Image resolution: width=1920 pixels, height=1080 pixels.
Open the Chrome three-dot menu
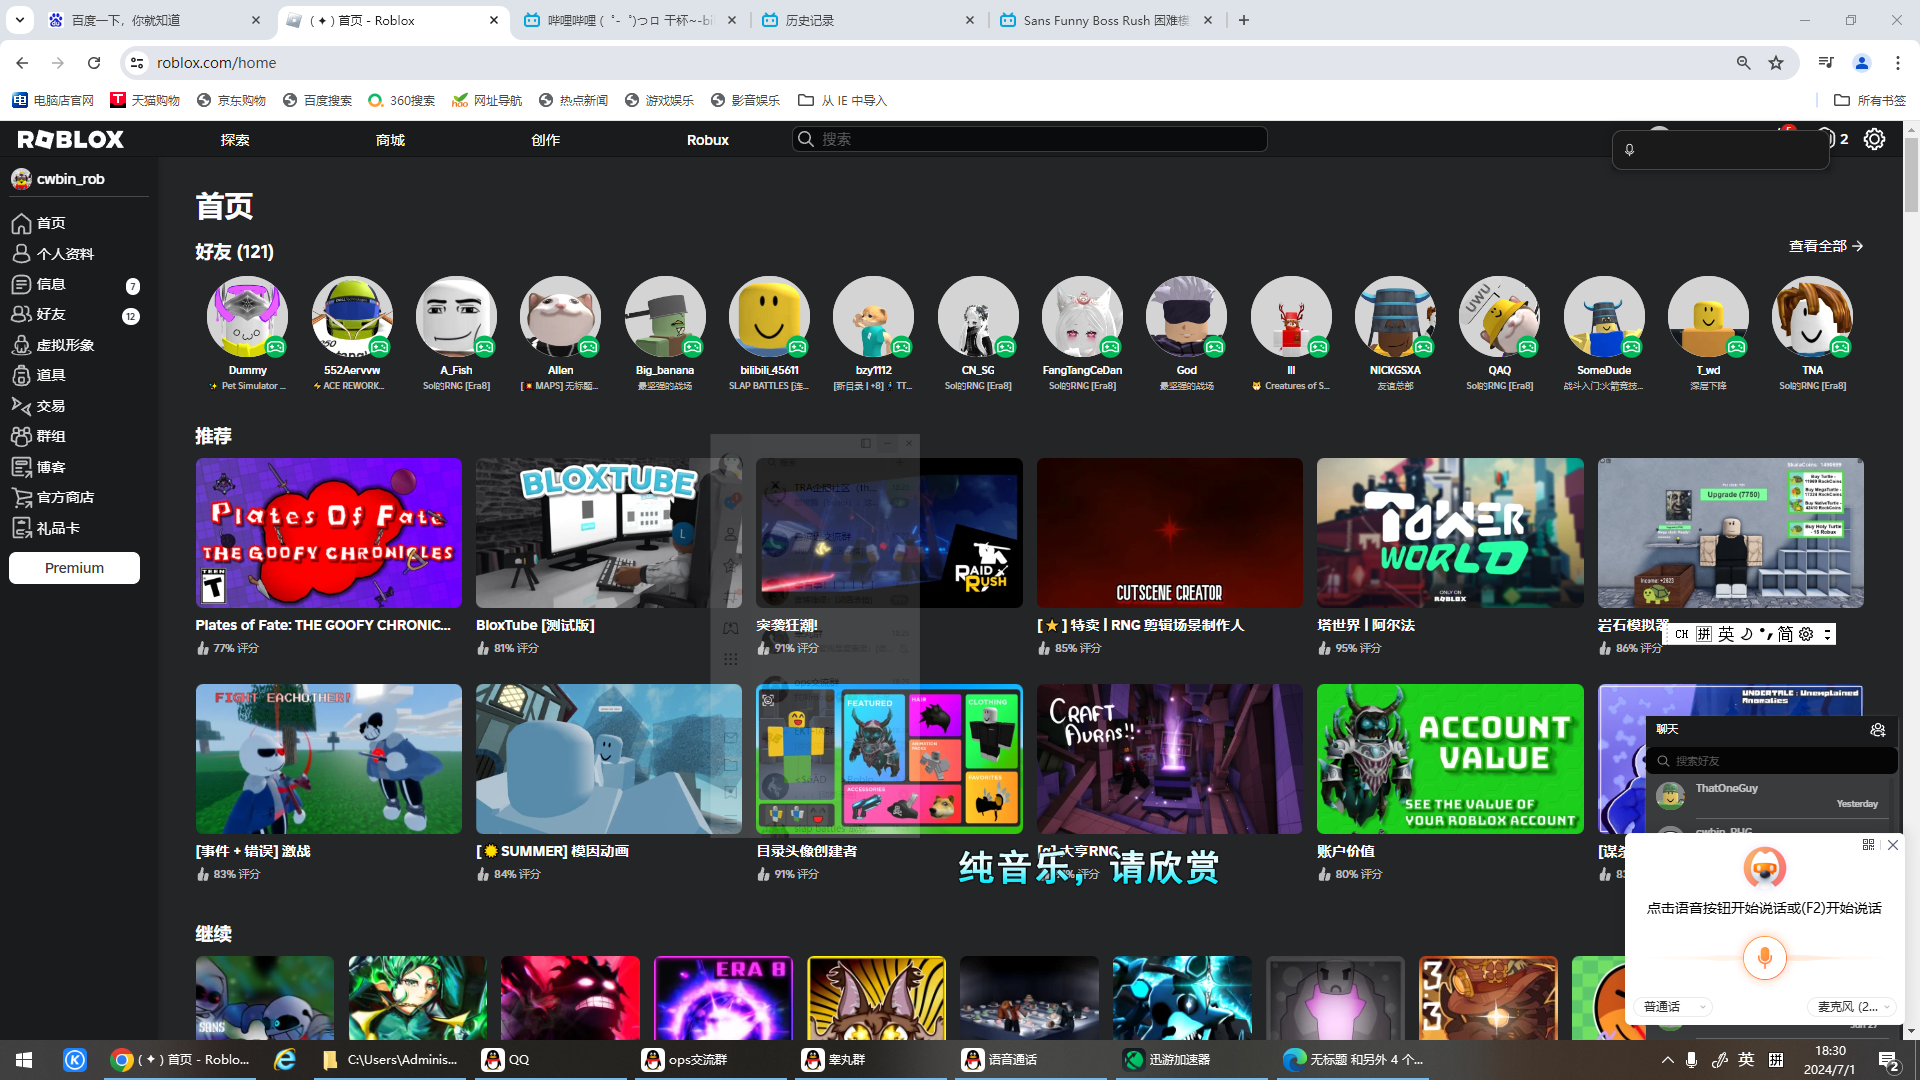click(1898, 63)
